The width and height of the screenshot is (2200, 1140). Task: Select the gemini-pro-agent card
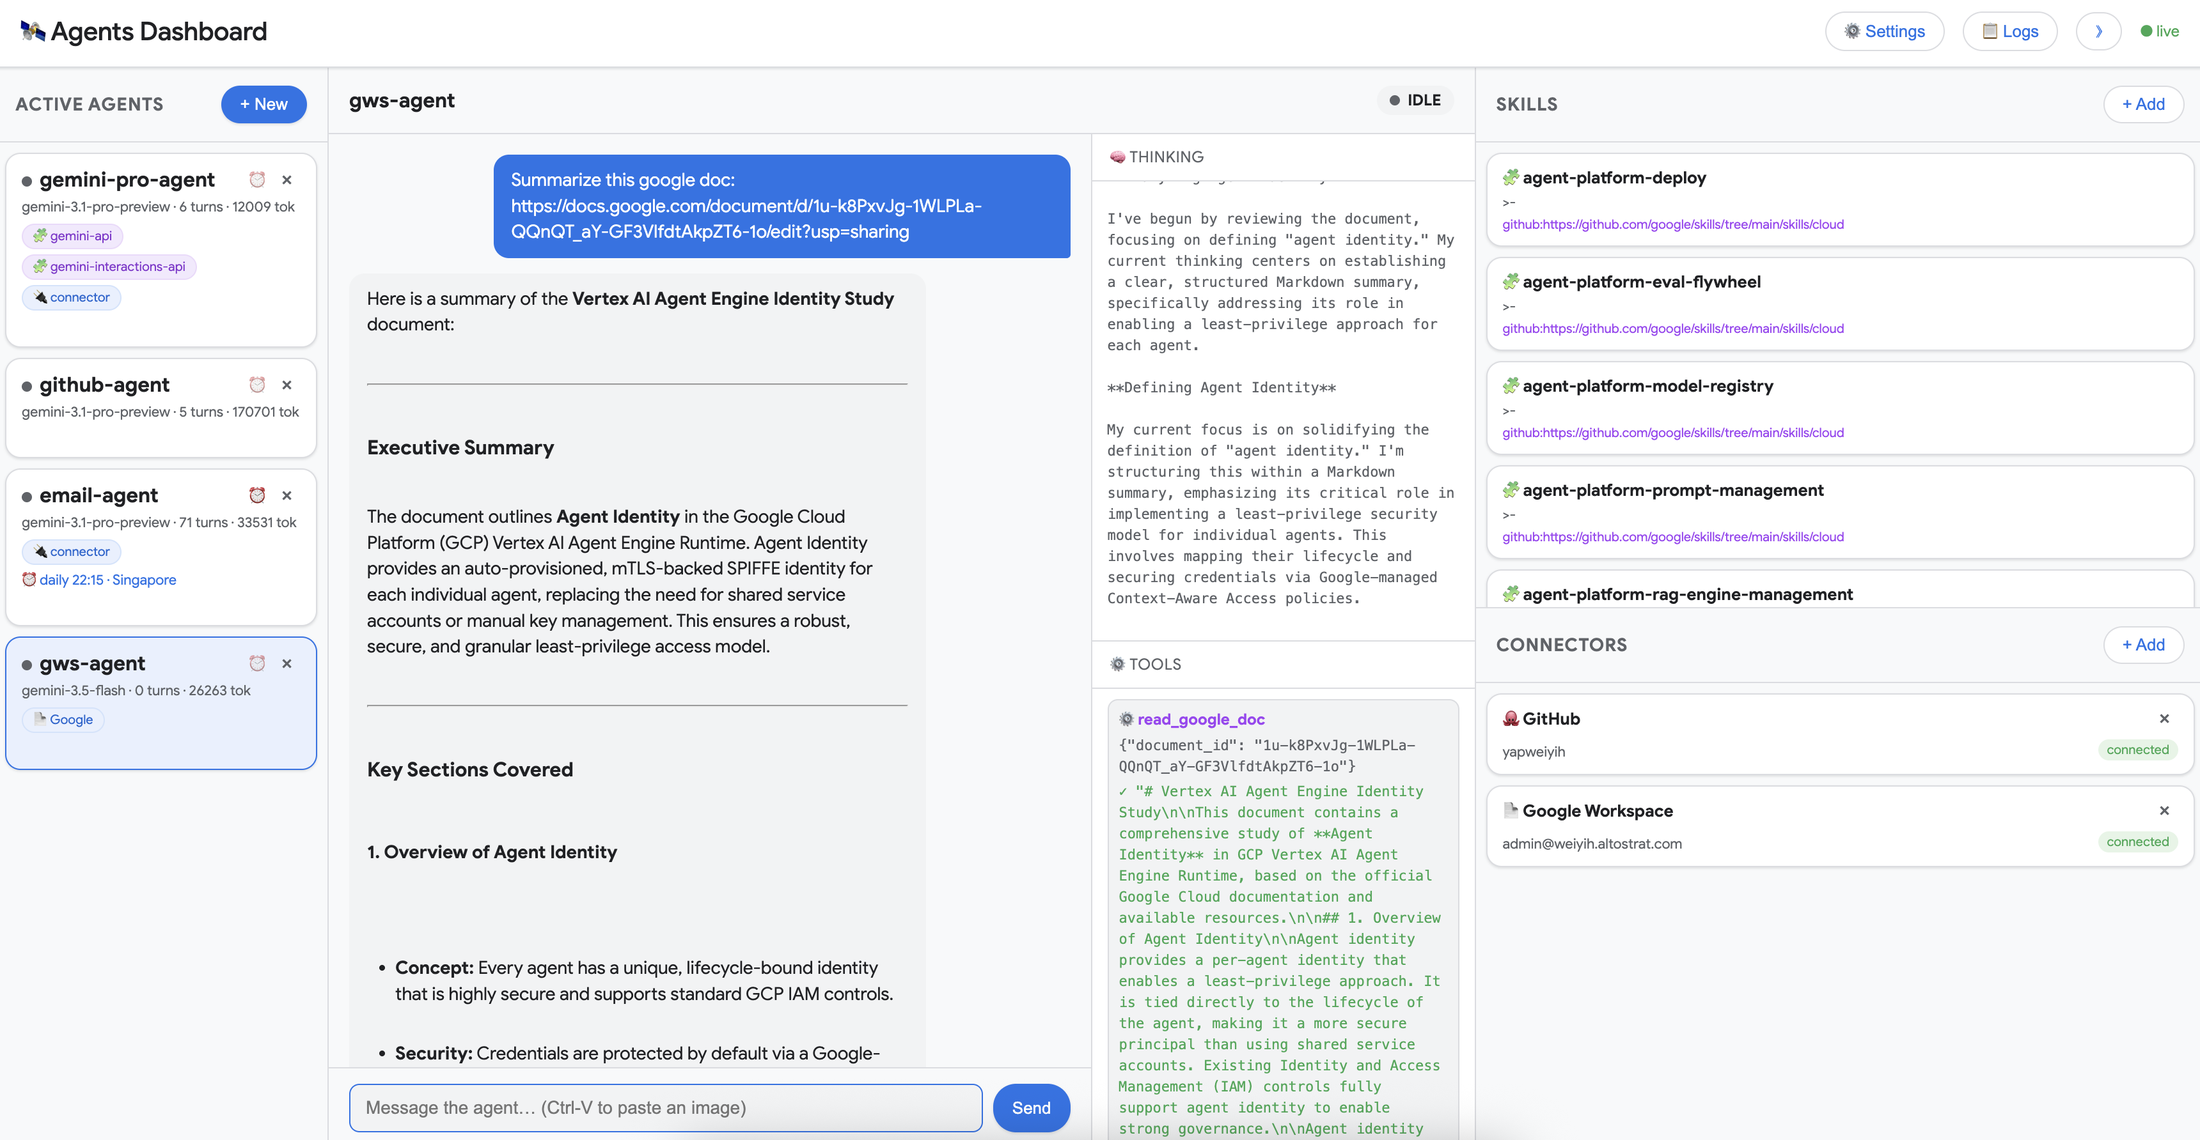tap(161, 250)
